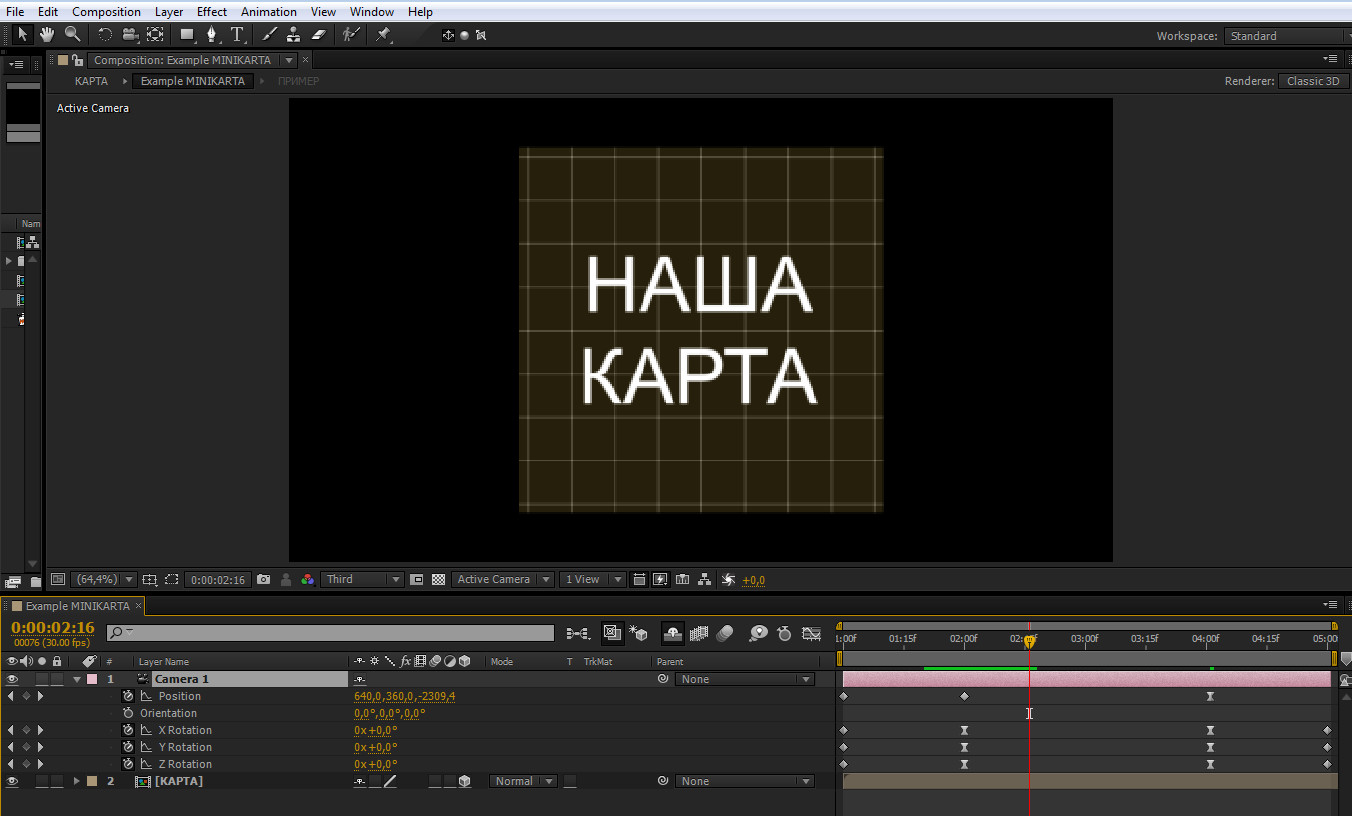The image size is (1352, 816).
Task: Click the timeline layer search field
Action: 330,633
